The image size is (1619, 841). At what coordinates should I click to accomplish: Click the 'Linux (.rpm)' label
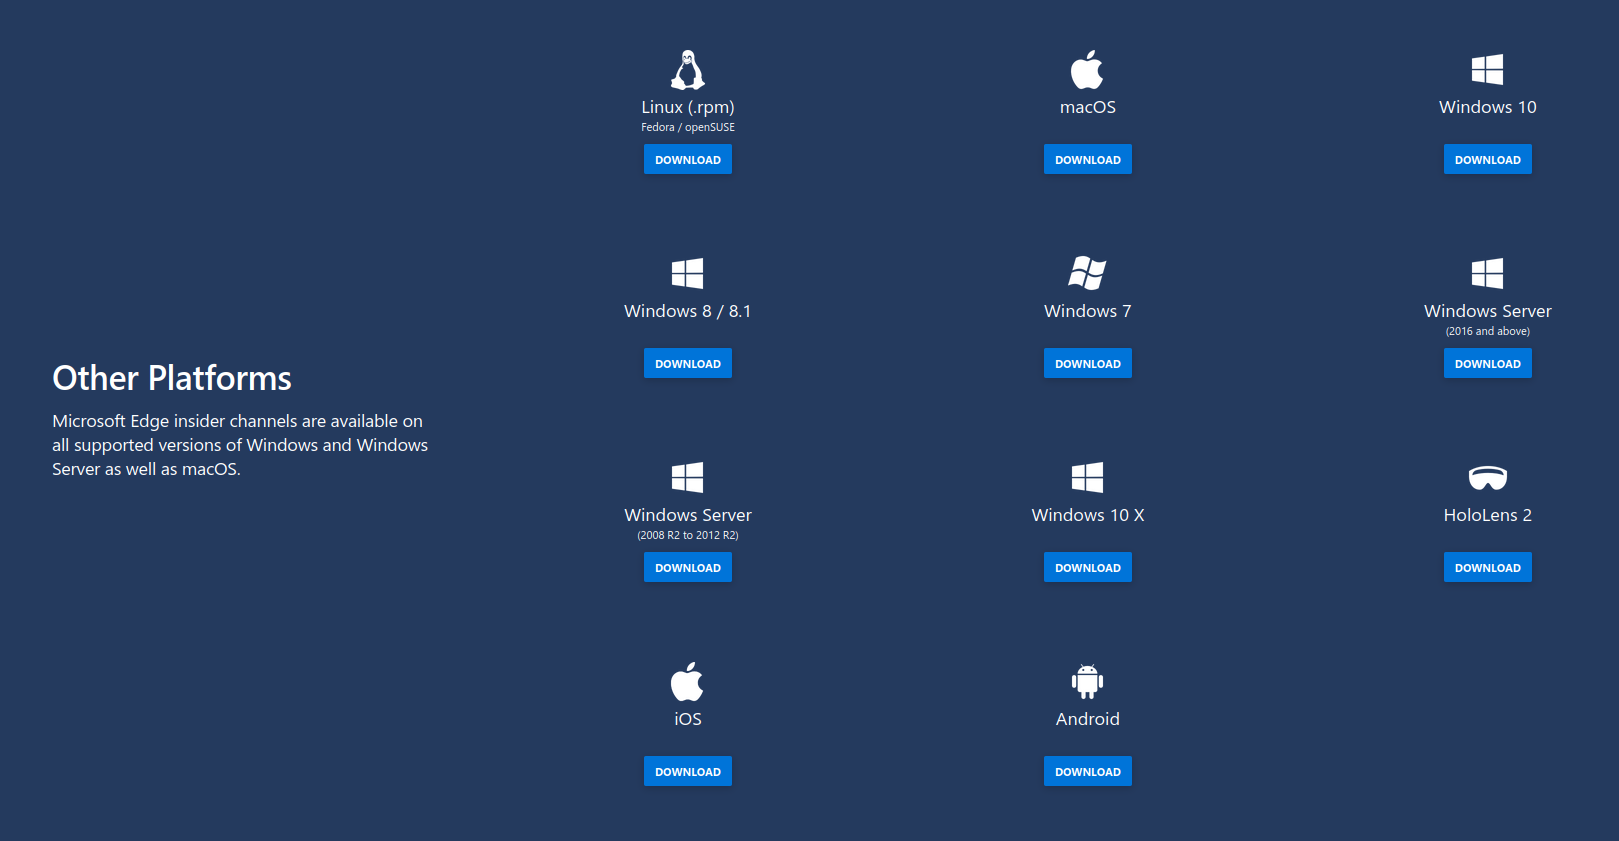[x=688, y=107]
